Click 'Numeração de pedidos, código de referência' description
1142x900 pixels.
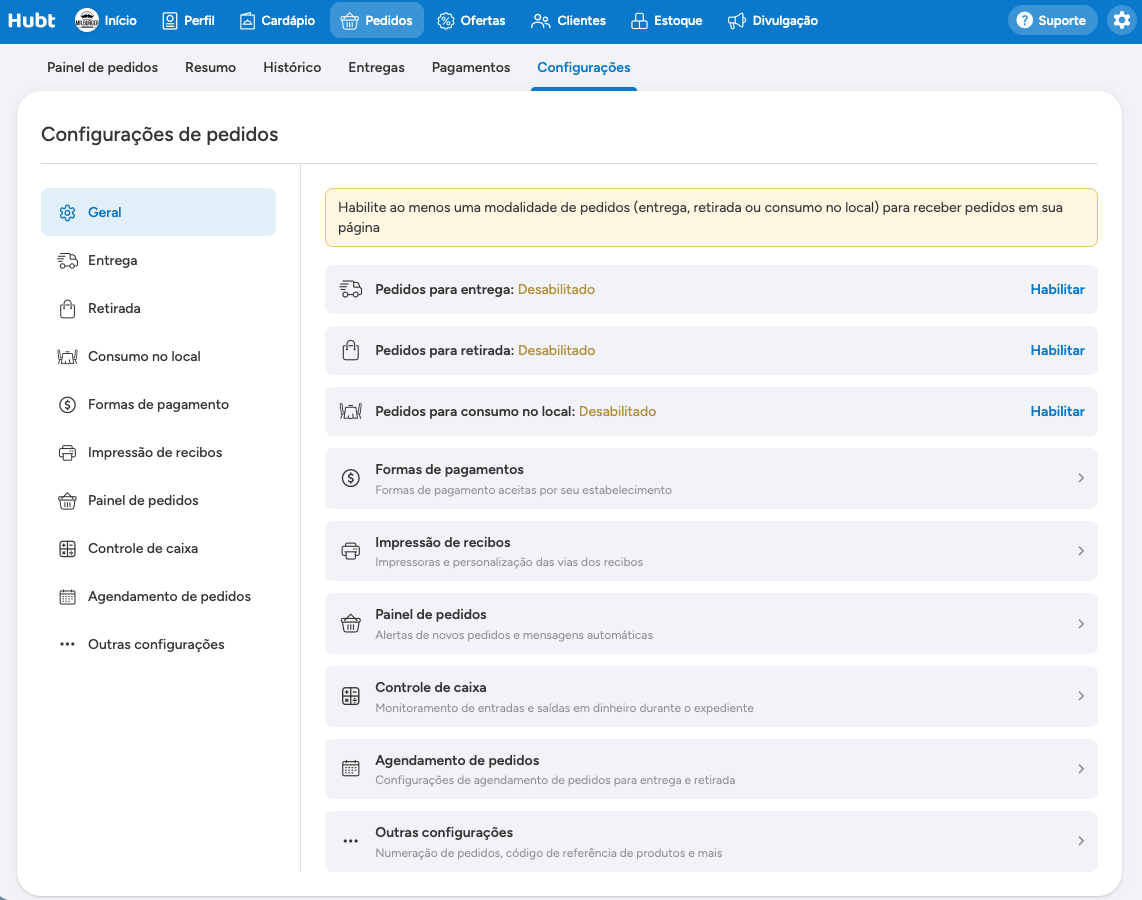(549, 853)
